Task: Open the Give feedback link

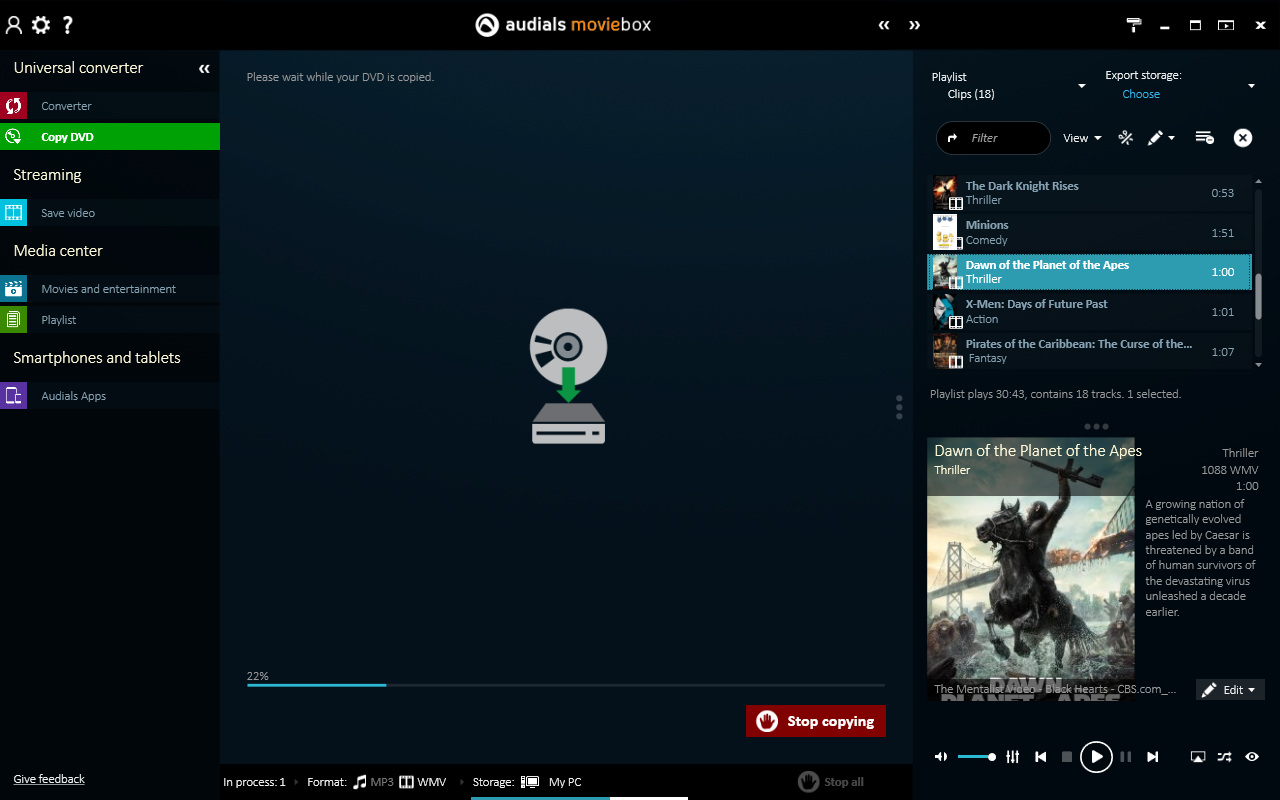Action: coord(49,779)
